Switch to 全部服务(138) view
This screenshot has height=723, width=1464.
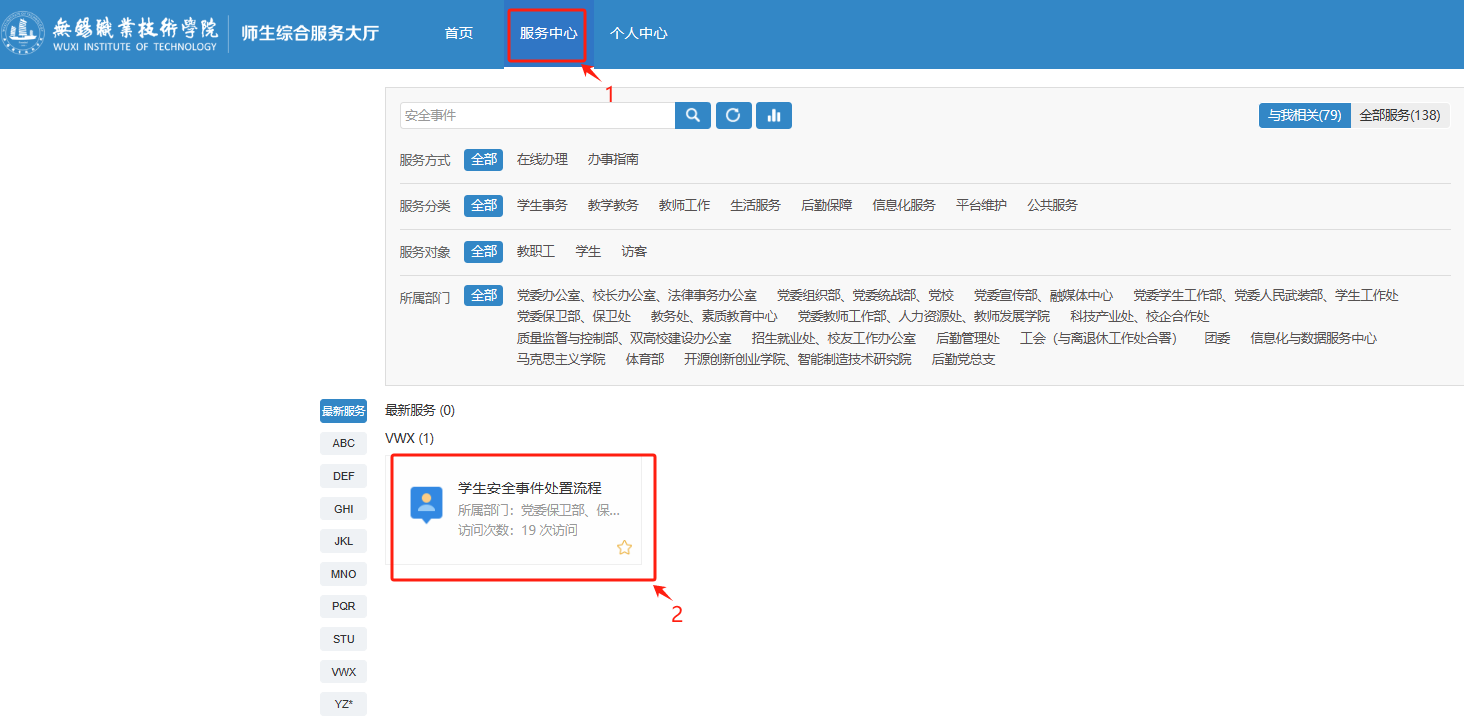[x=1399, y=116]
